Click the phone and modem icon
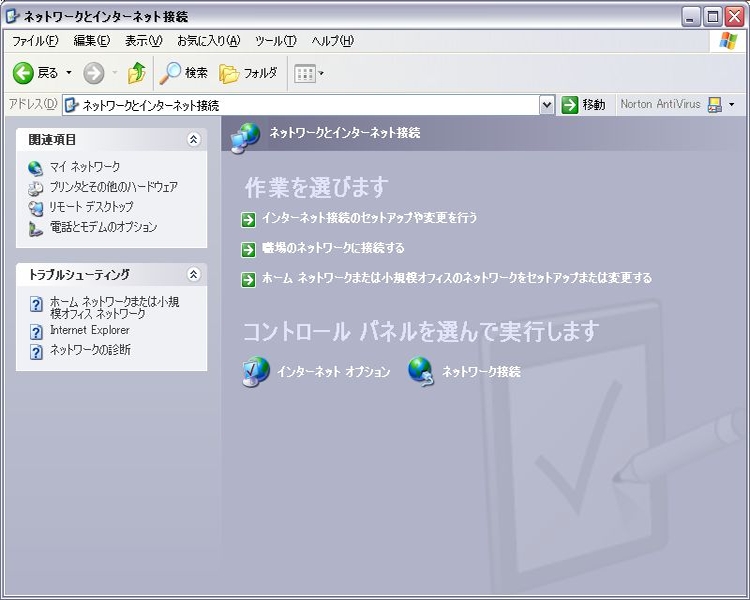The height and width of the screenshot is (600, 750). tap(35, 229)
